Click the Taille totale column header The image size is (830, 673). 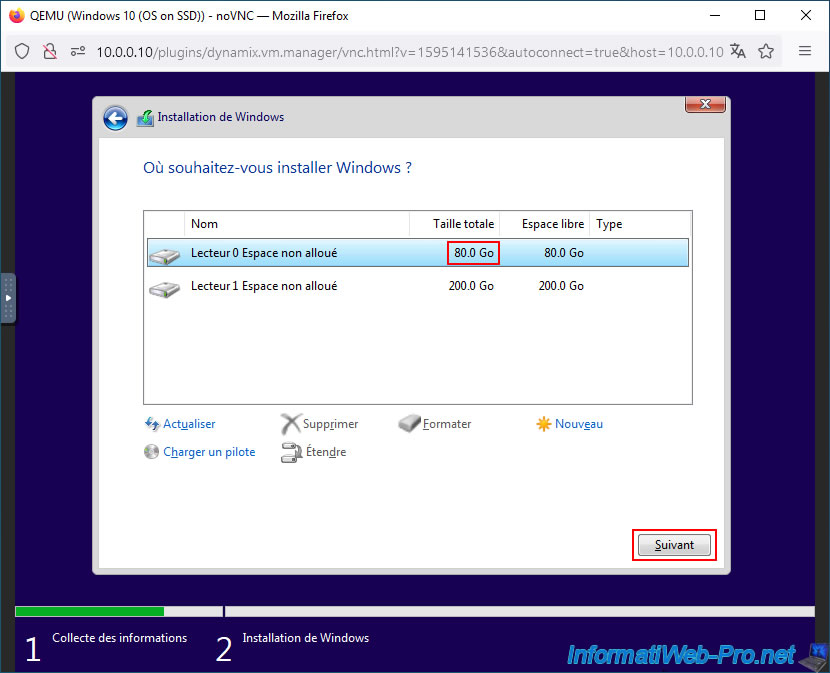tap(455, 224)
